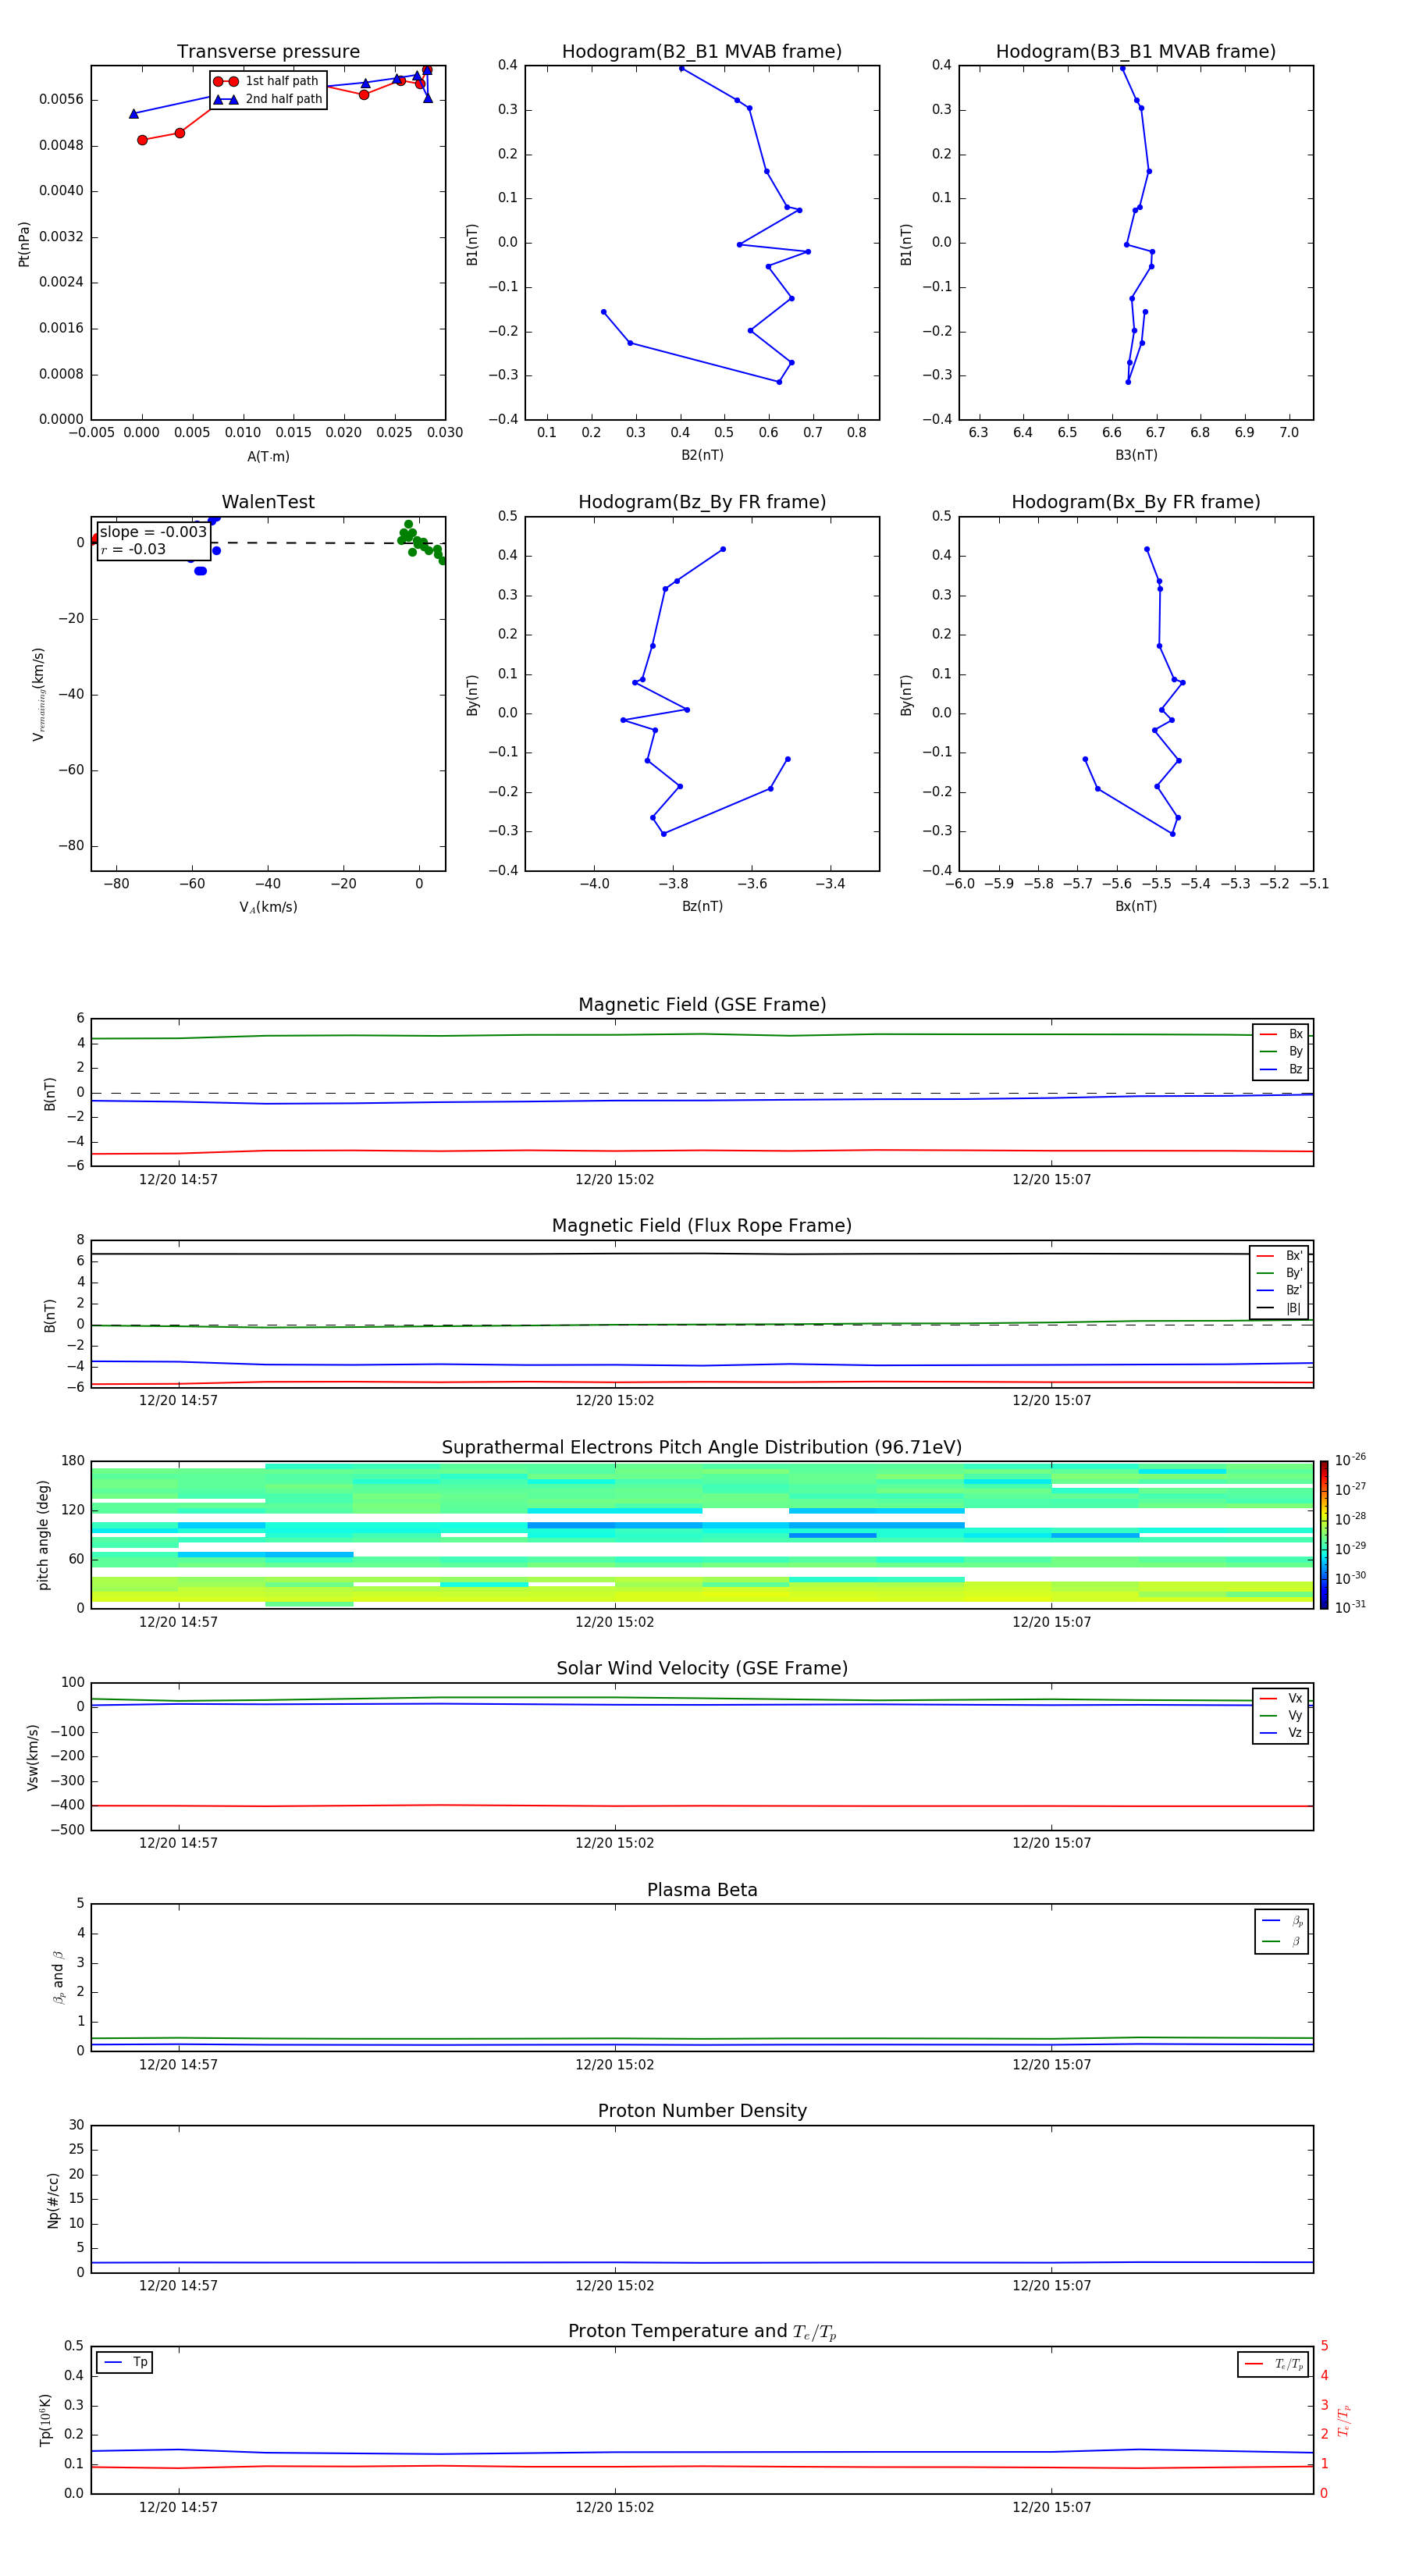The image size is (1405, 2576).
Task: Click the 'Hodogram(Bx_By FR frame)' title
Action: (1136, 502)
